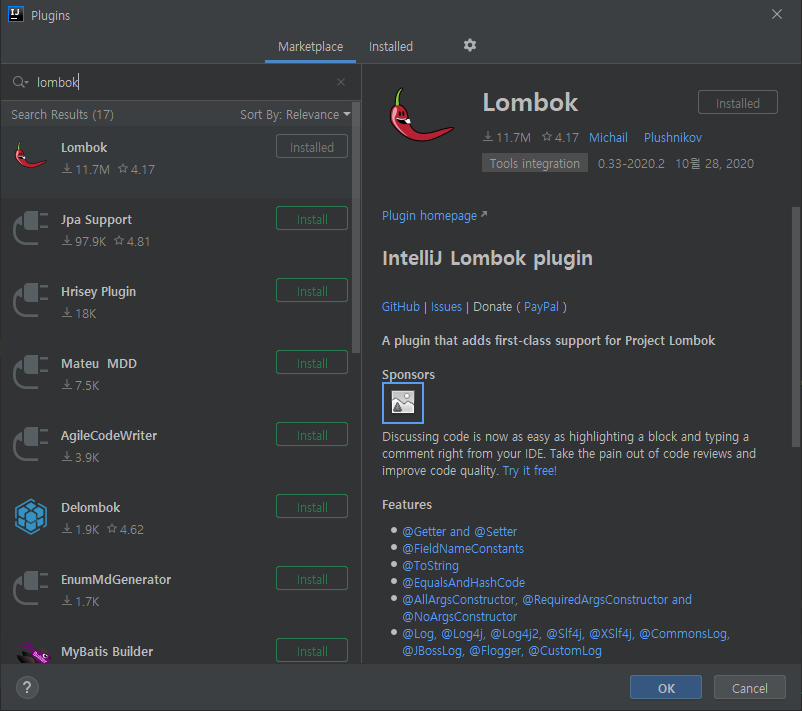Click the Lombok chili icon in results
This screenshot has height=711, width=802.
(x=31, y=155)
